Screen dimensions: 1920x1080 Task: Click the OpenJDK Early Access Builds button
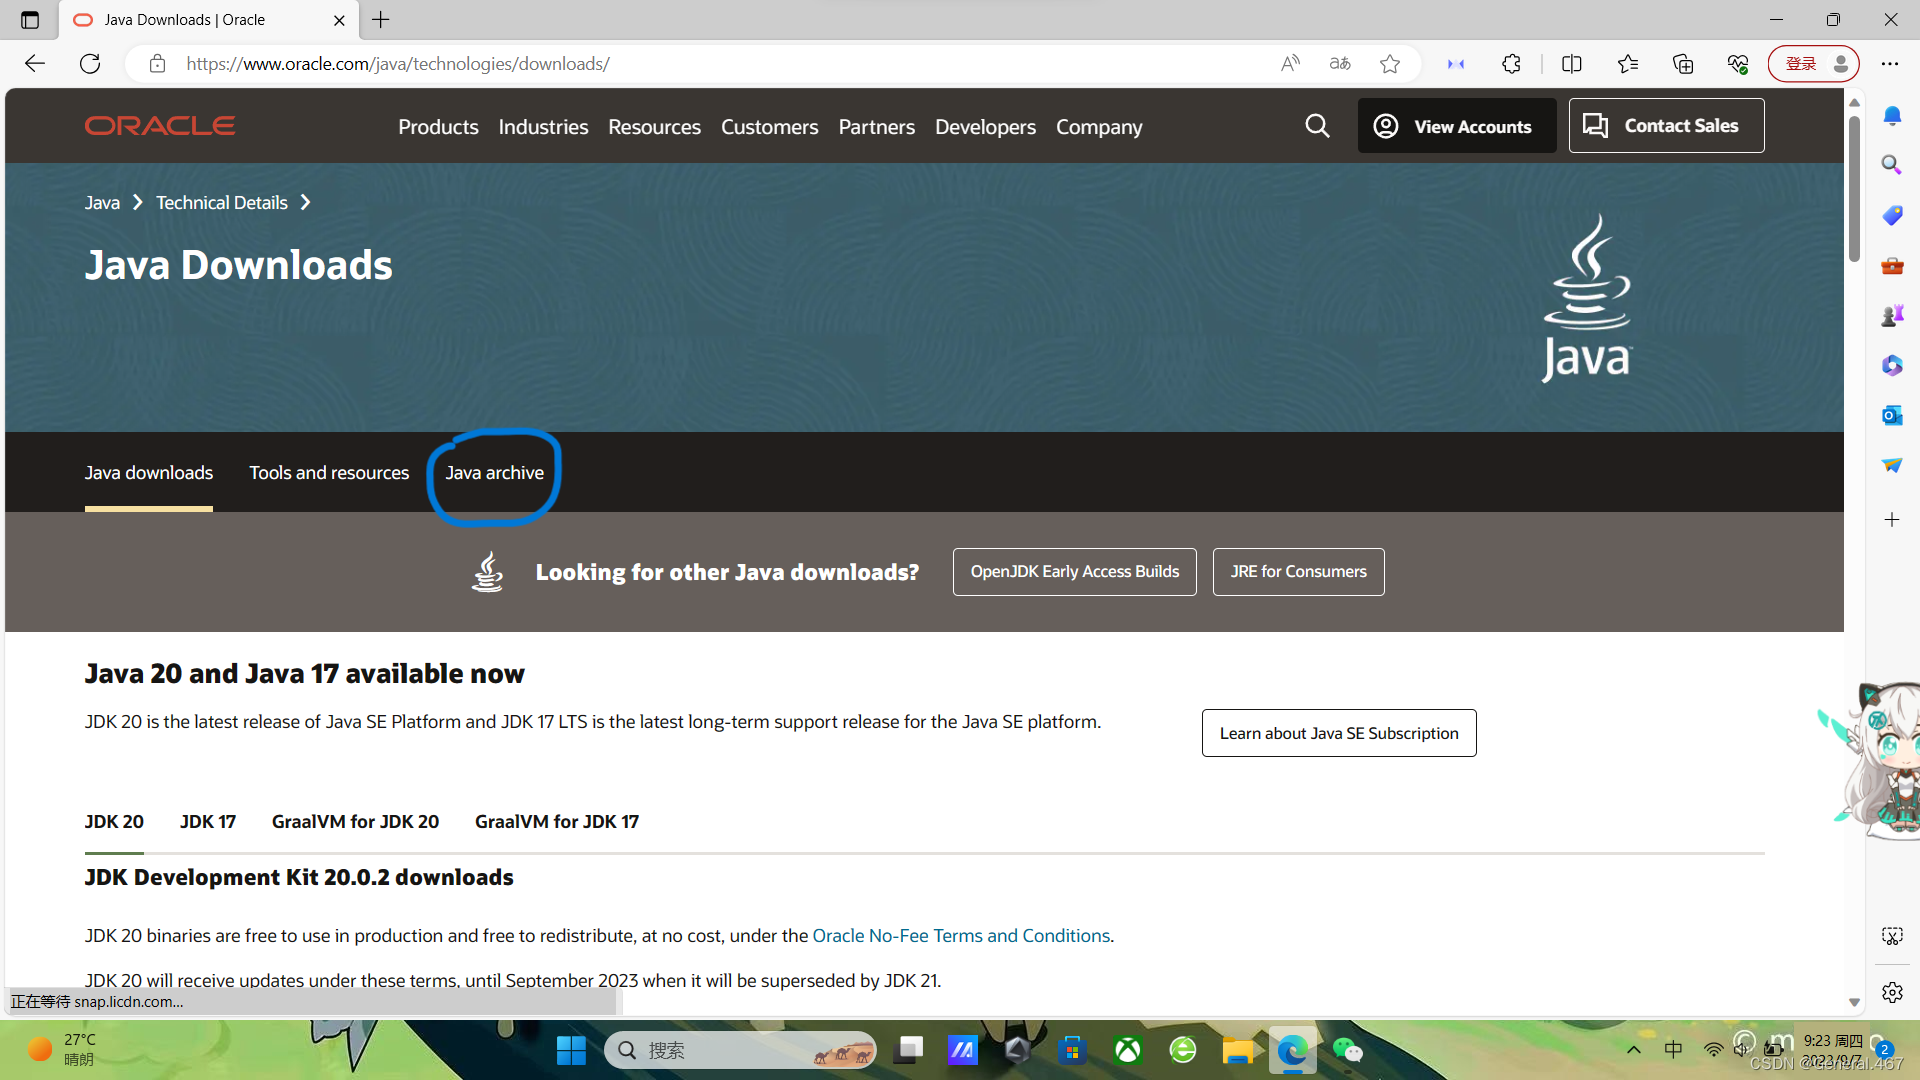(1074, 572)
